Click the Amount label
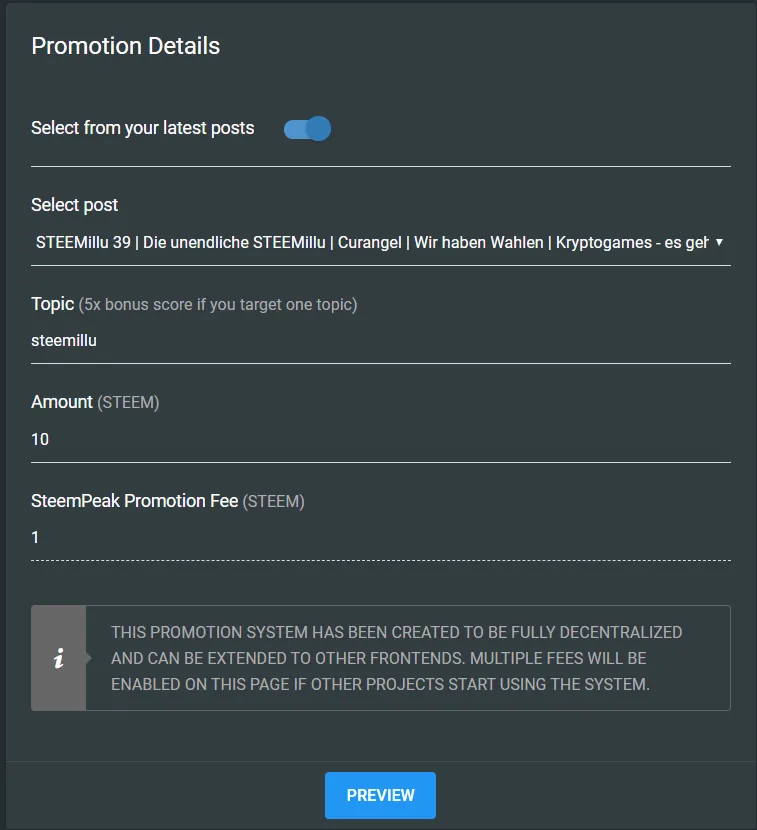The image size is (757, 830). (x=62, y=402)
